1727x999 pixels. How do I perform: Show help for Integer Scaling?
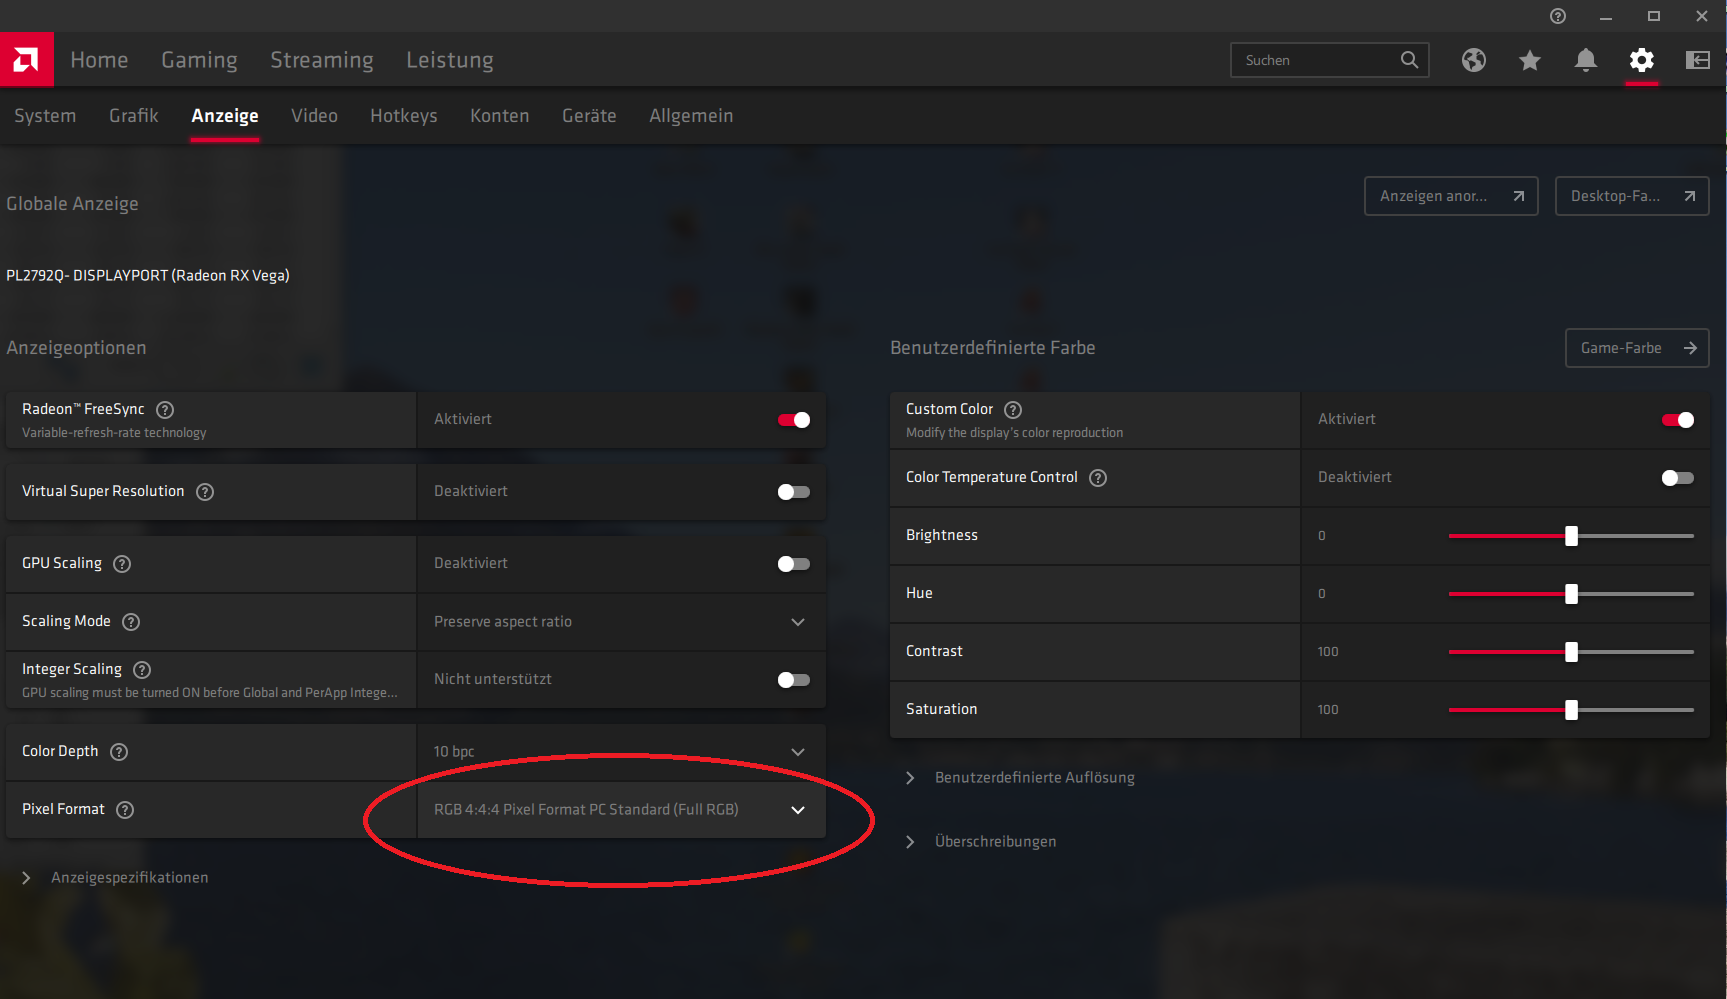[142, 670]
